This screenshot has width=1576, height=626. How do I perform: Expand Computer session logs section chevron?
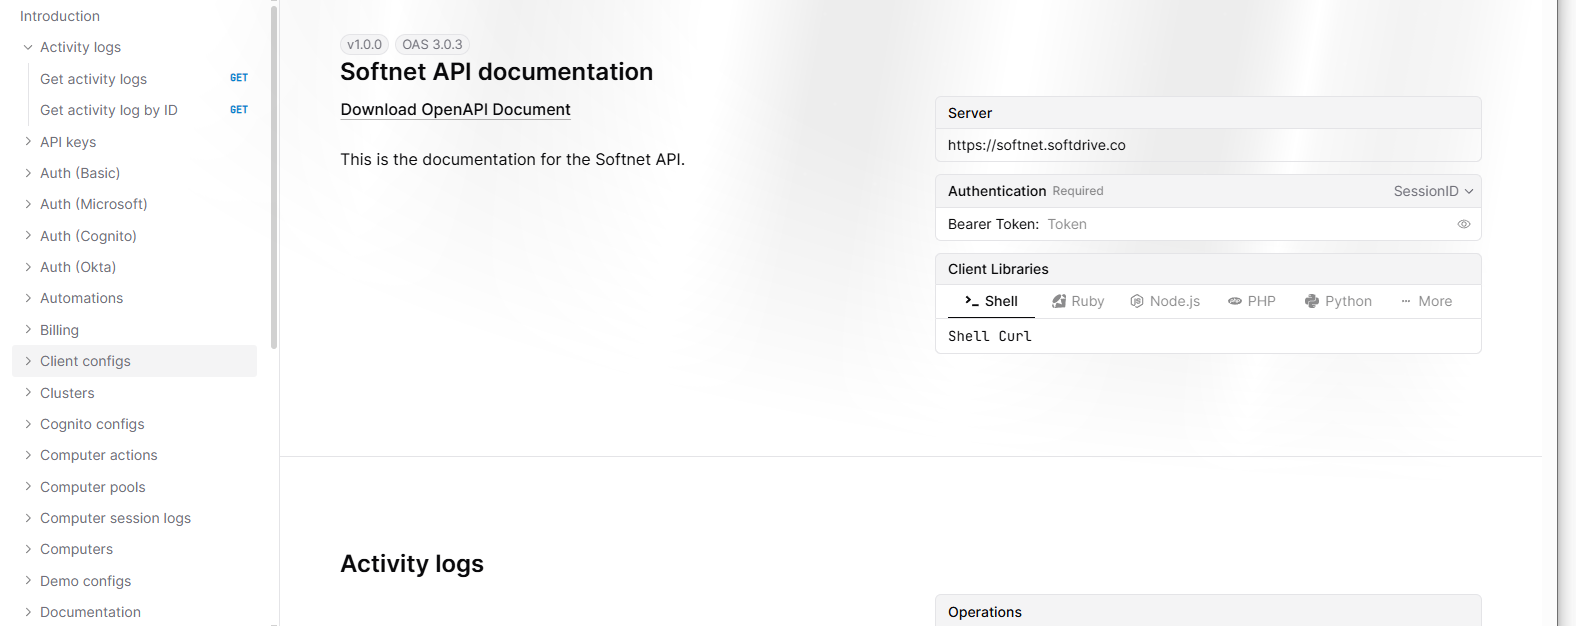[x=28, y=518]
